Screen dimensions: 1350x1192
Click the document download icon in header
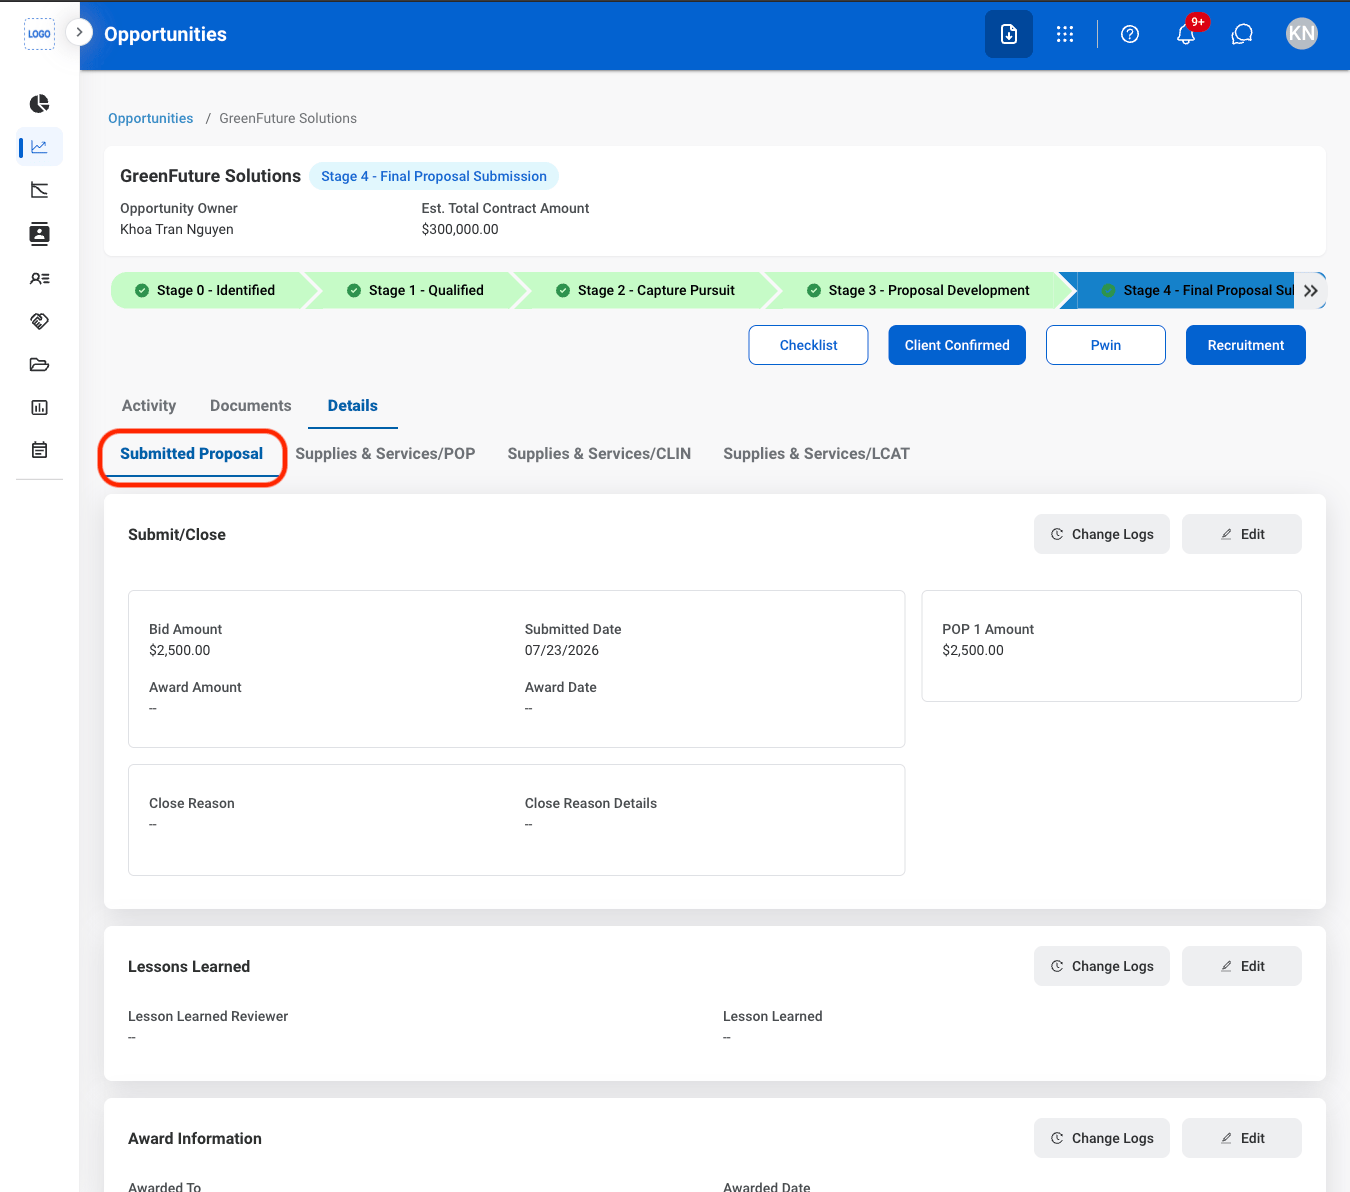click(1009, 34)
